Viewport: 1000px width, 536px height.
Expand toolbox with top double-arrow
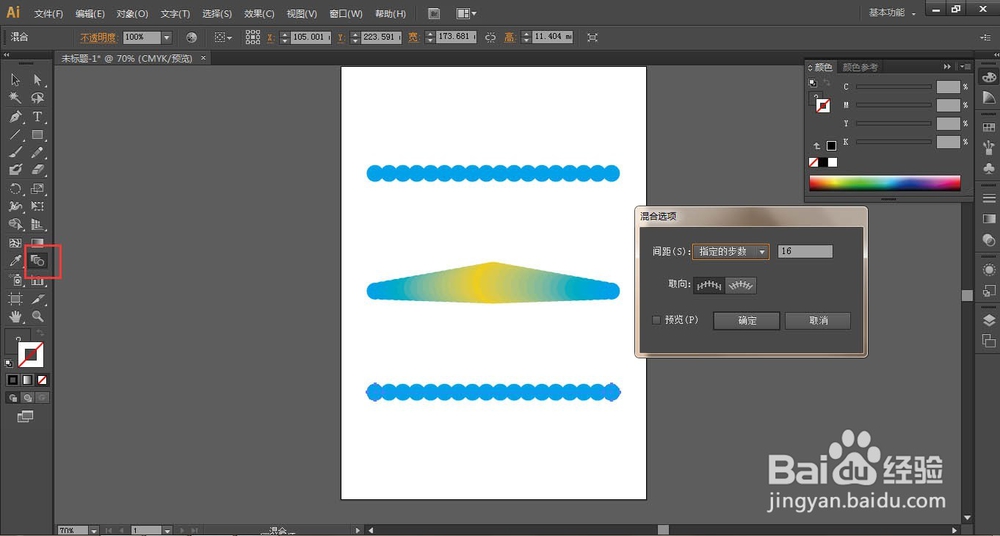7,56
